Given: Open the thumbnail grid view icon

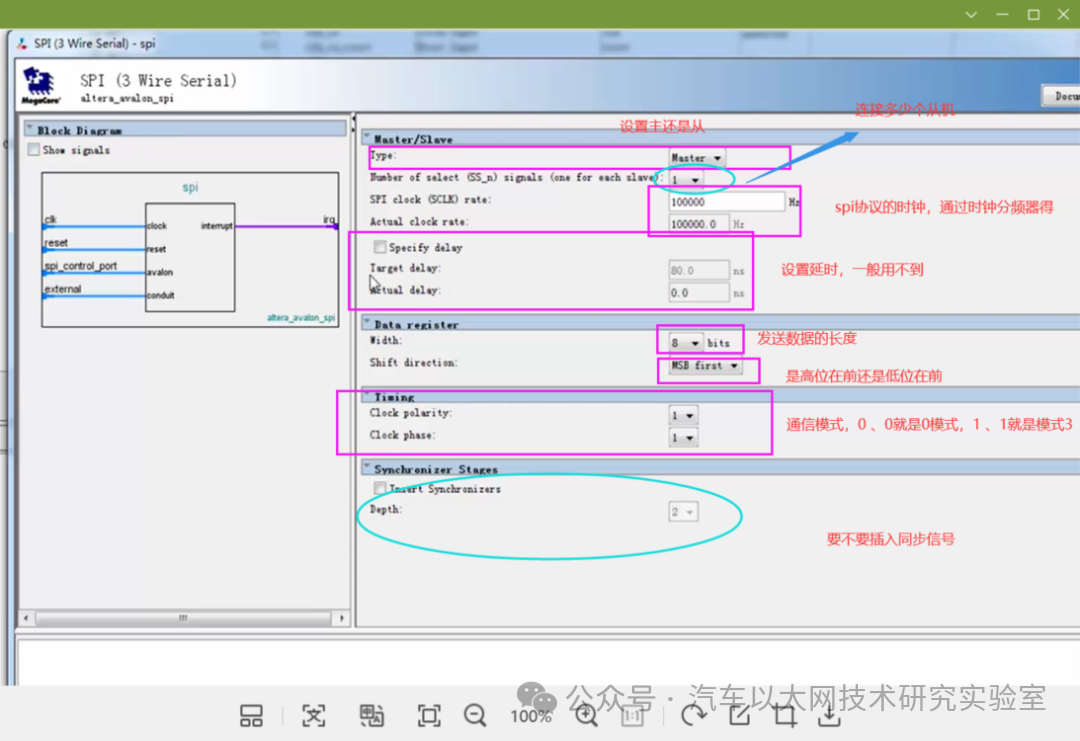Looking at the screenshot, I should coord(251,716).
